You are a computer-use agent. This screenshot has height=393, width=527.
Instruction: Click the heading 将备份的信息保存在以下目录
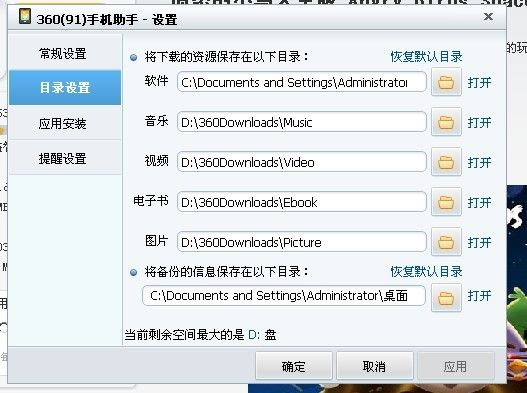pos(227,272)
